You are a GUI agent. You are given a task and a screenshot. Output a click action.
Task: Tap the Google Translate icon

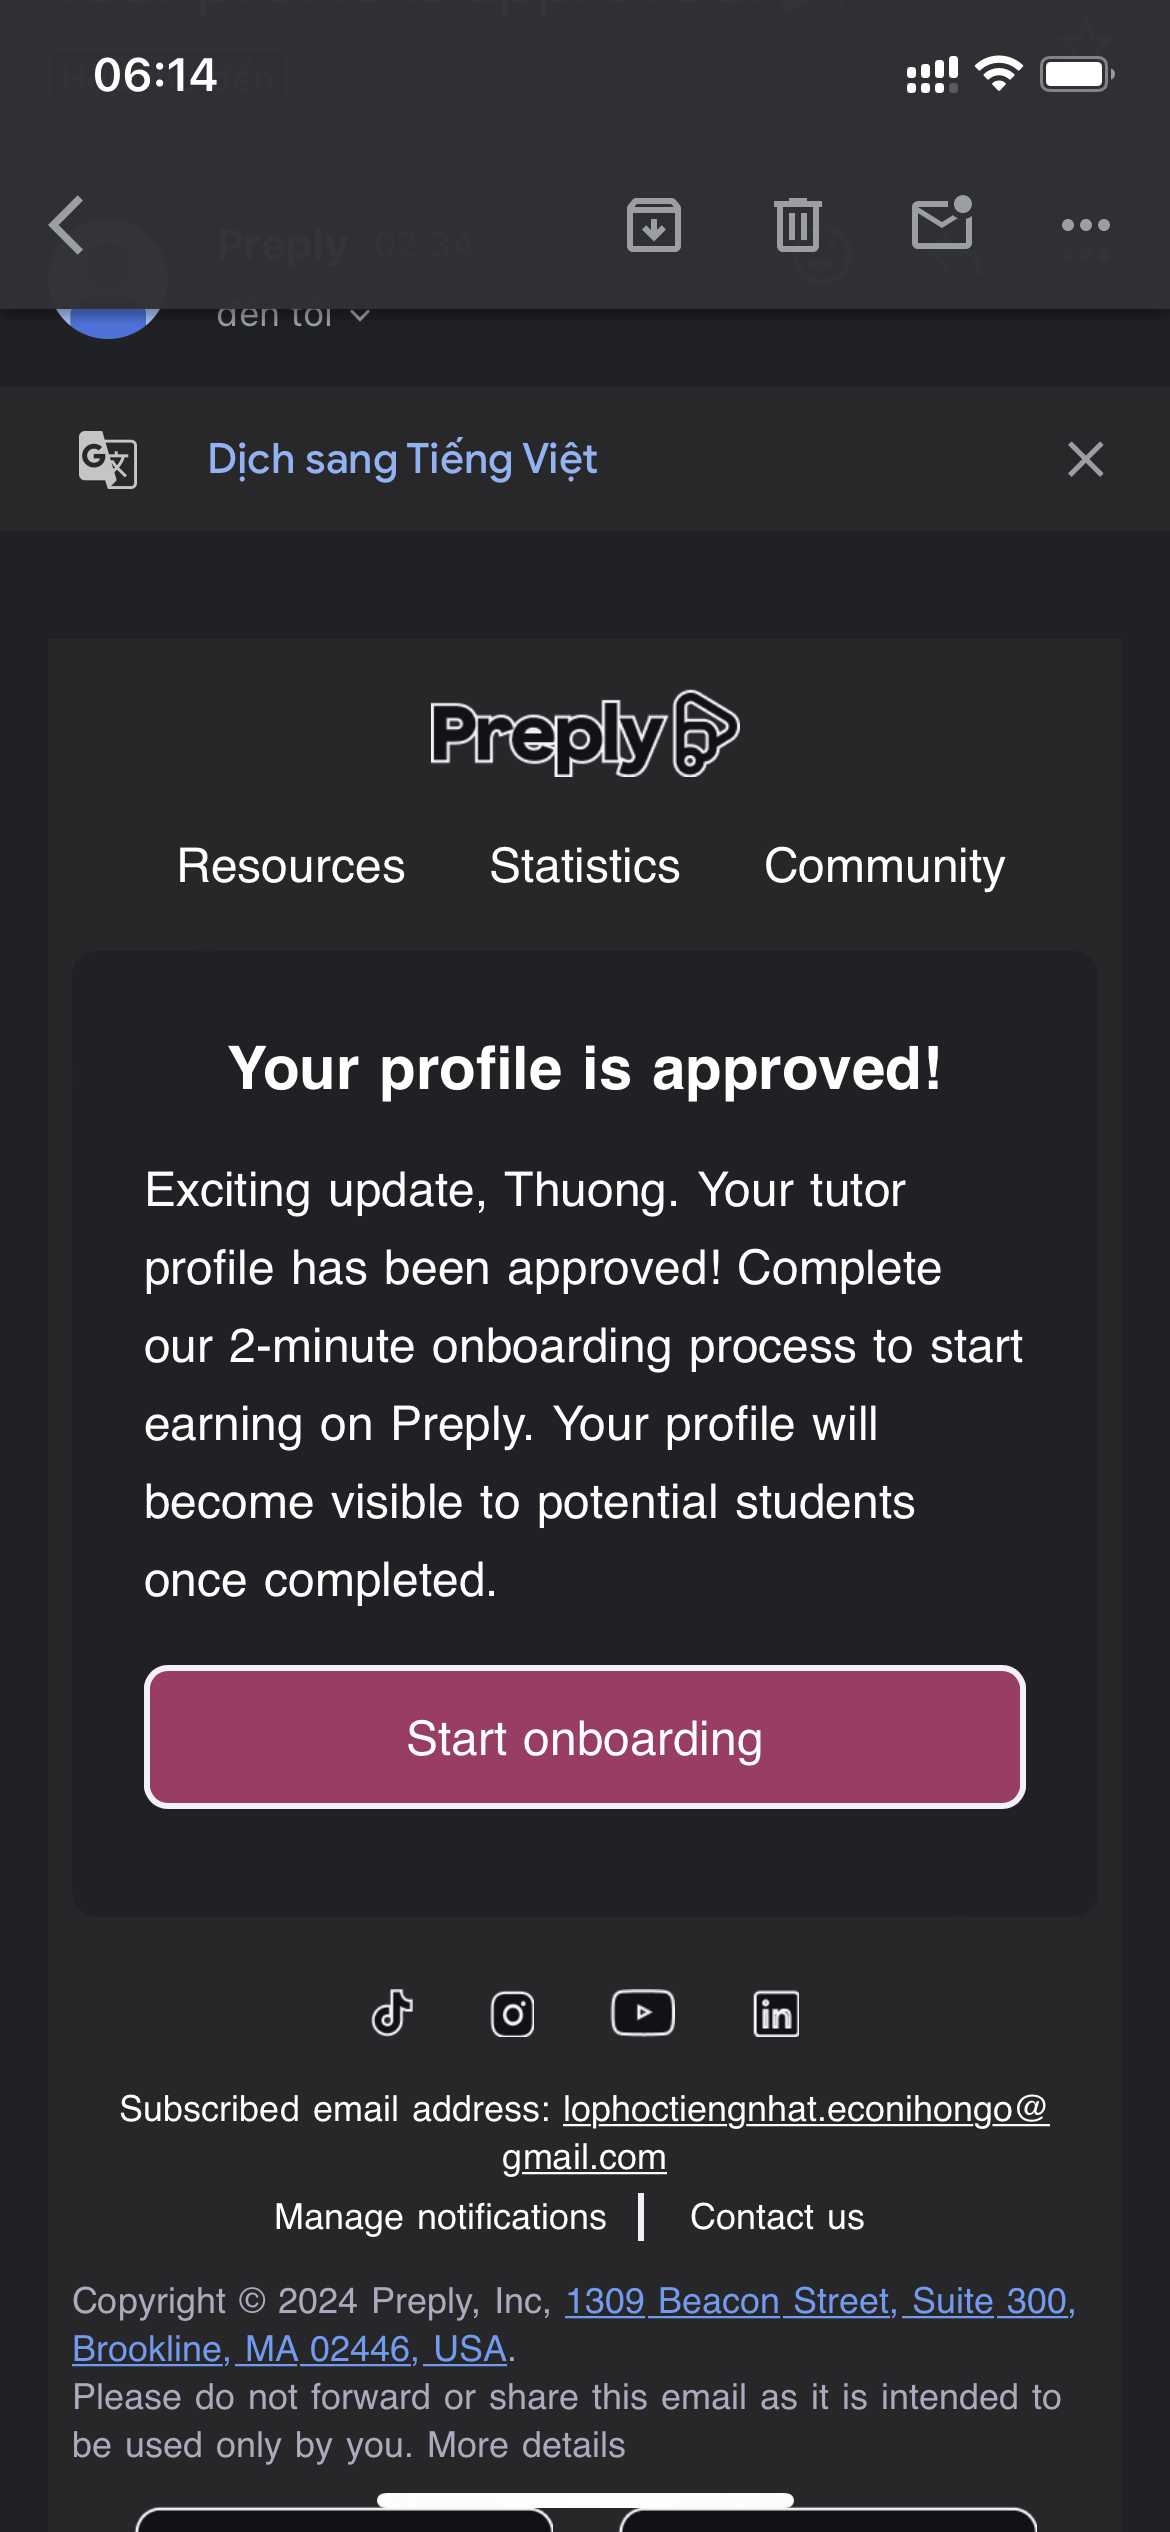tap(107, 460)
